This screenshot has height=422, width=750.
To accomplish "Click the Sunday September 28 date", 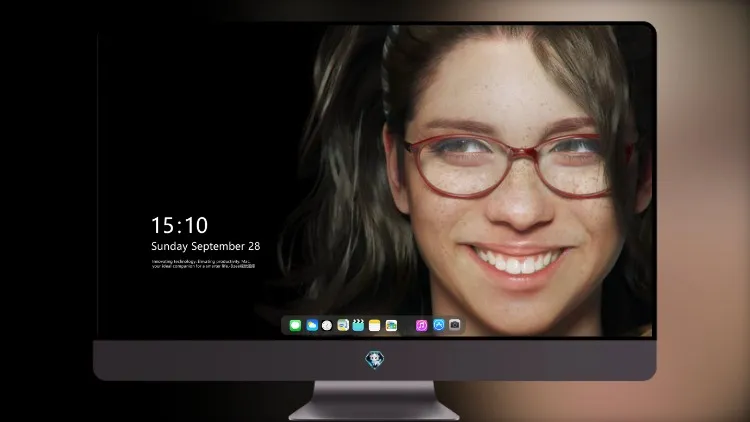I will (x=206, y=246).
